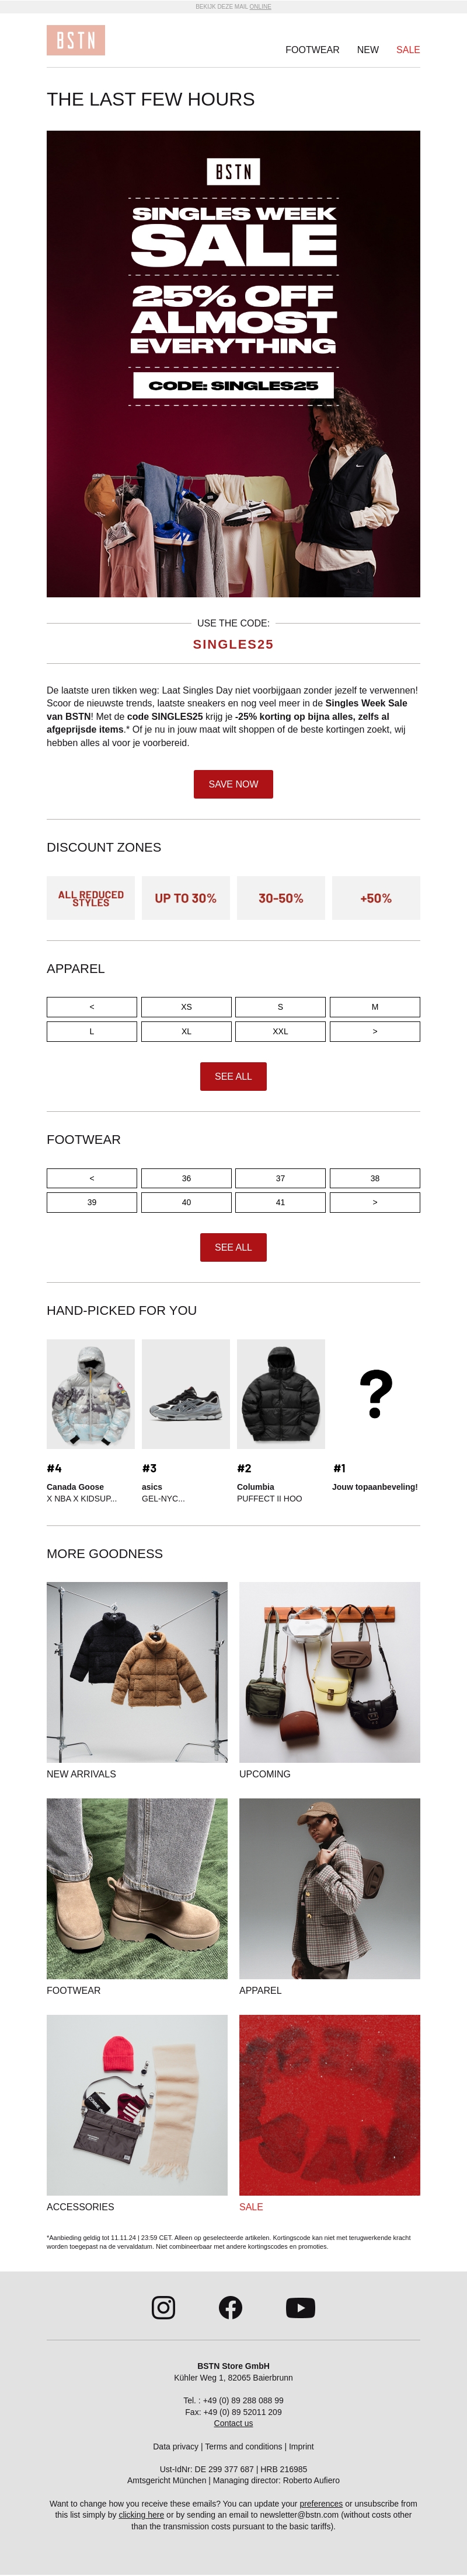Open the Footwear menu in the header
Image resolution: width=467 pixels, height=2576 pixels.
point(312,50)
